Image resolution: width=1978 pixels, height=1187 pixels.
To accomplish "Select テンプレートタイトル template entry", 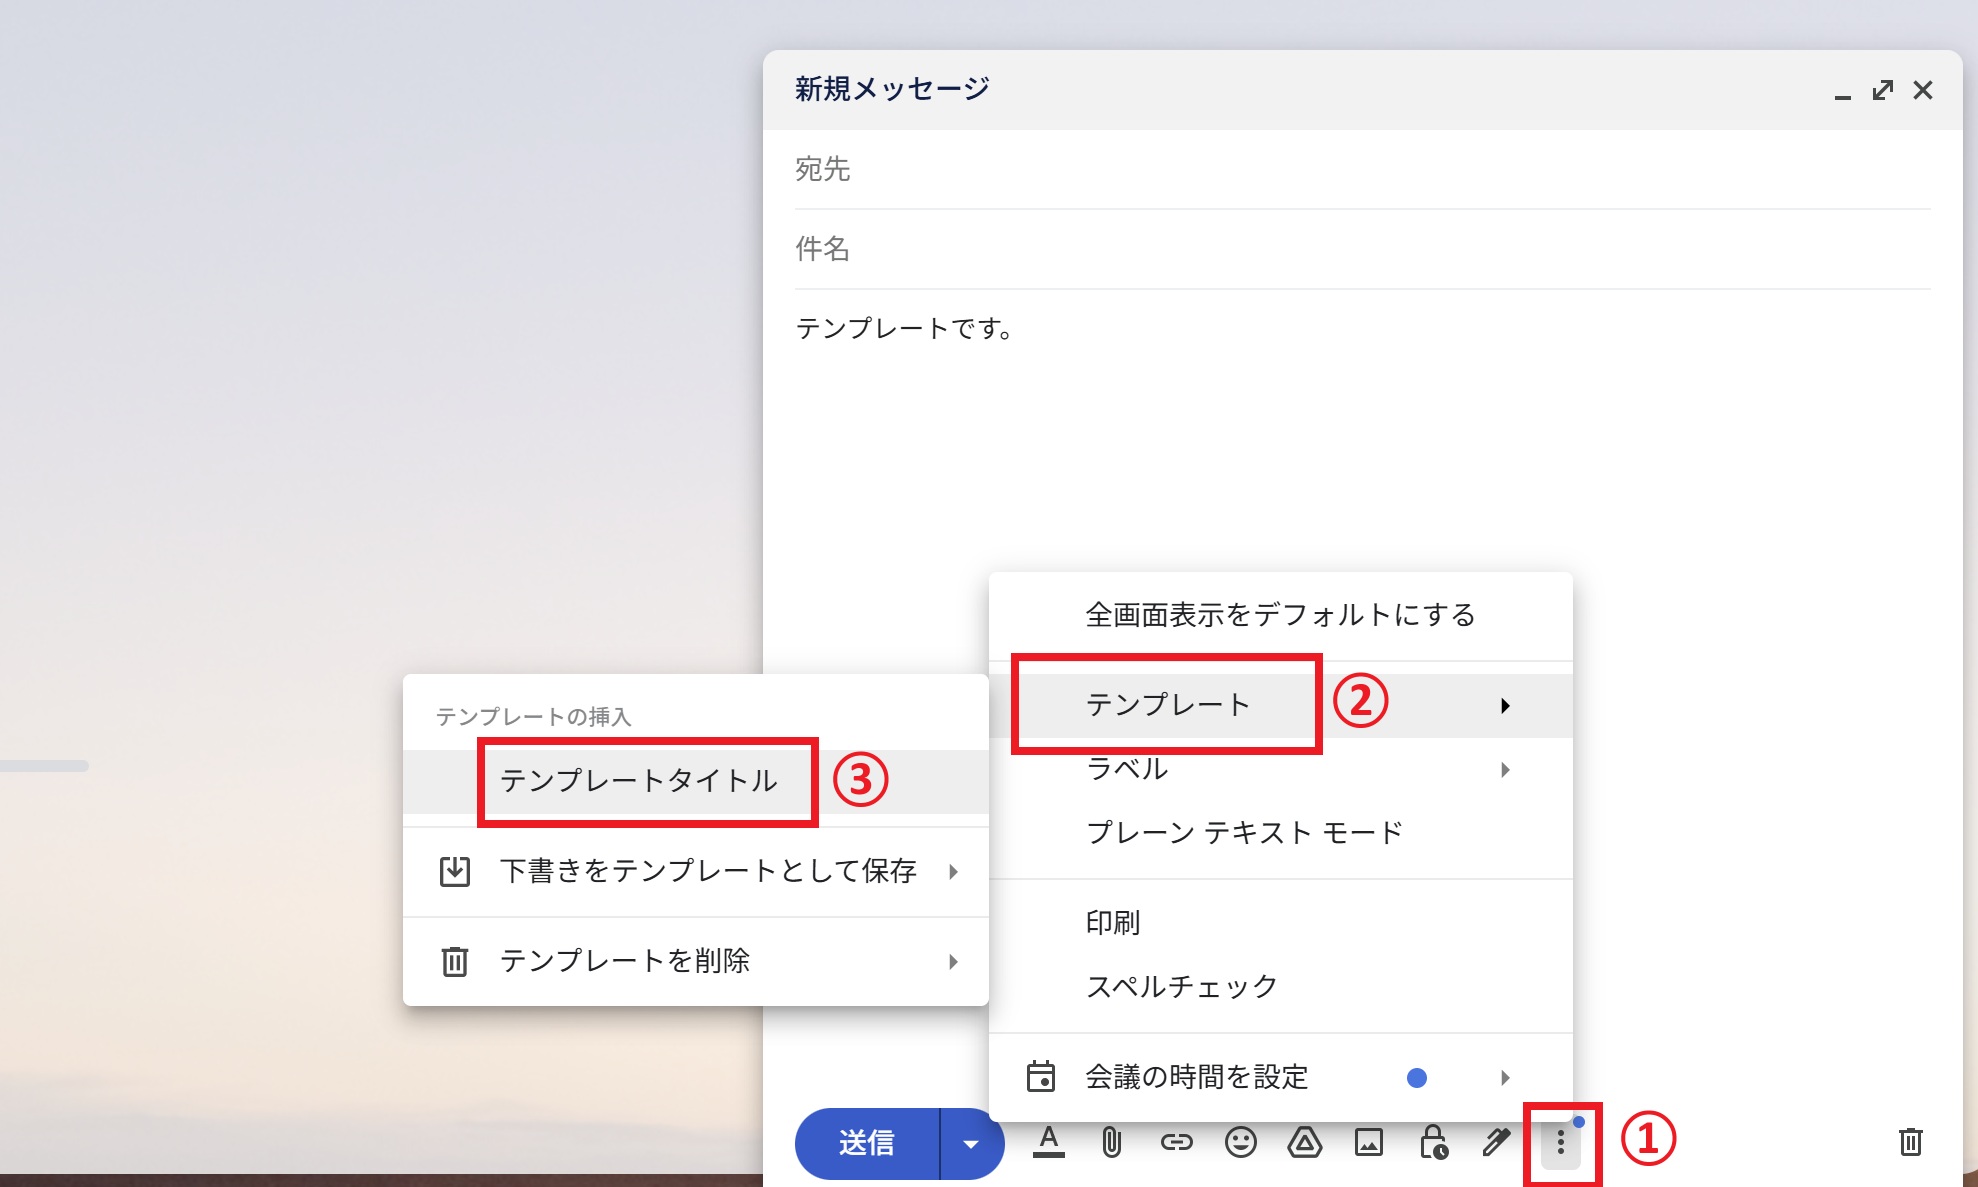I will (x=639, y=781).
